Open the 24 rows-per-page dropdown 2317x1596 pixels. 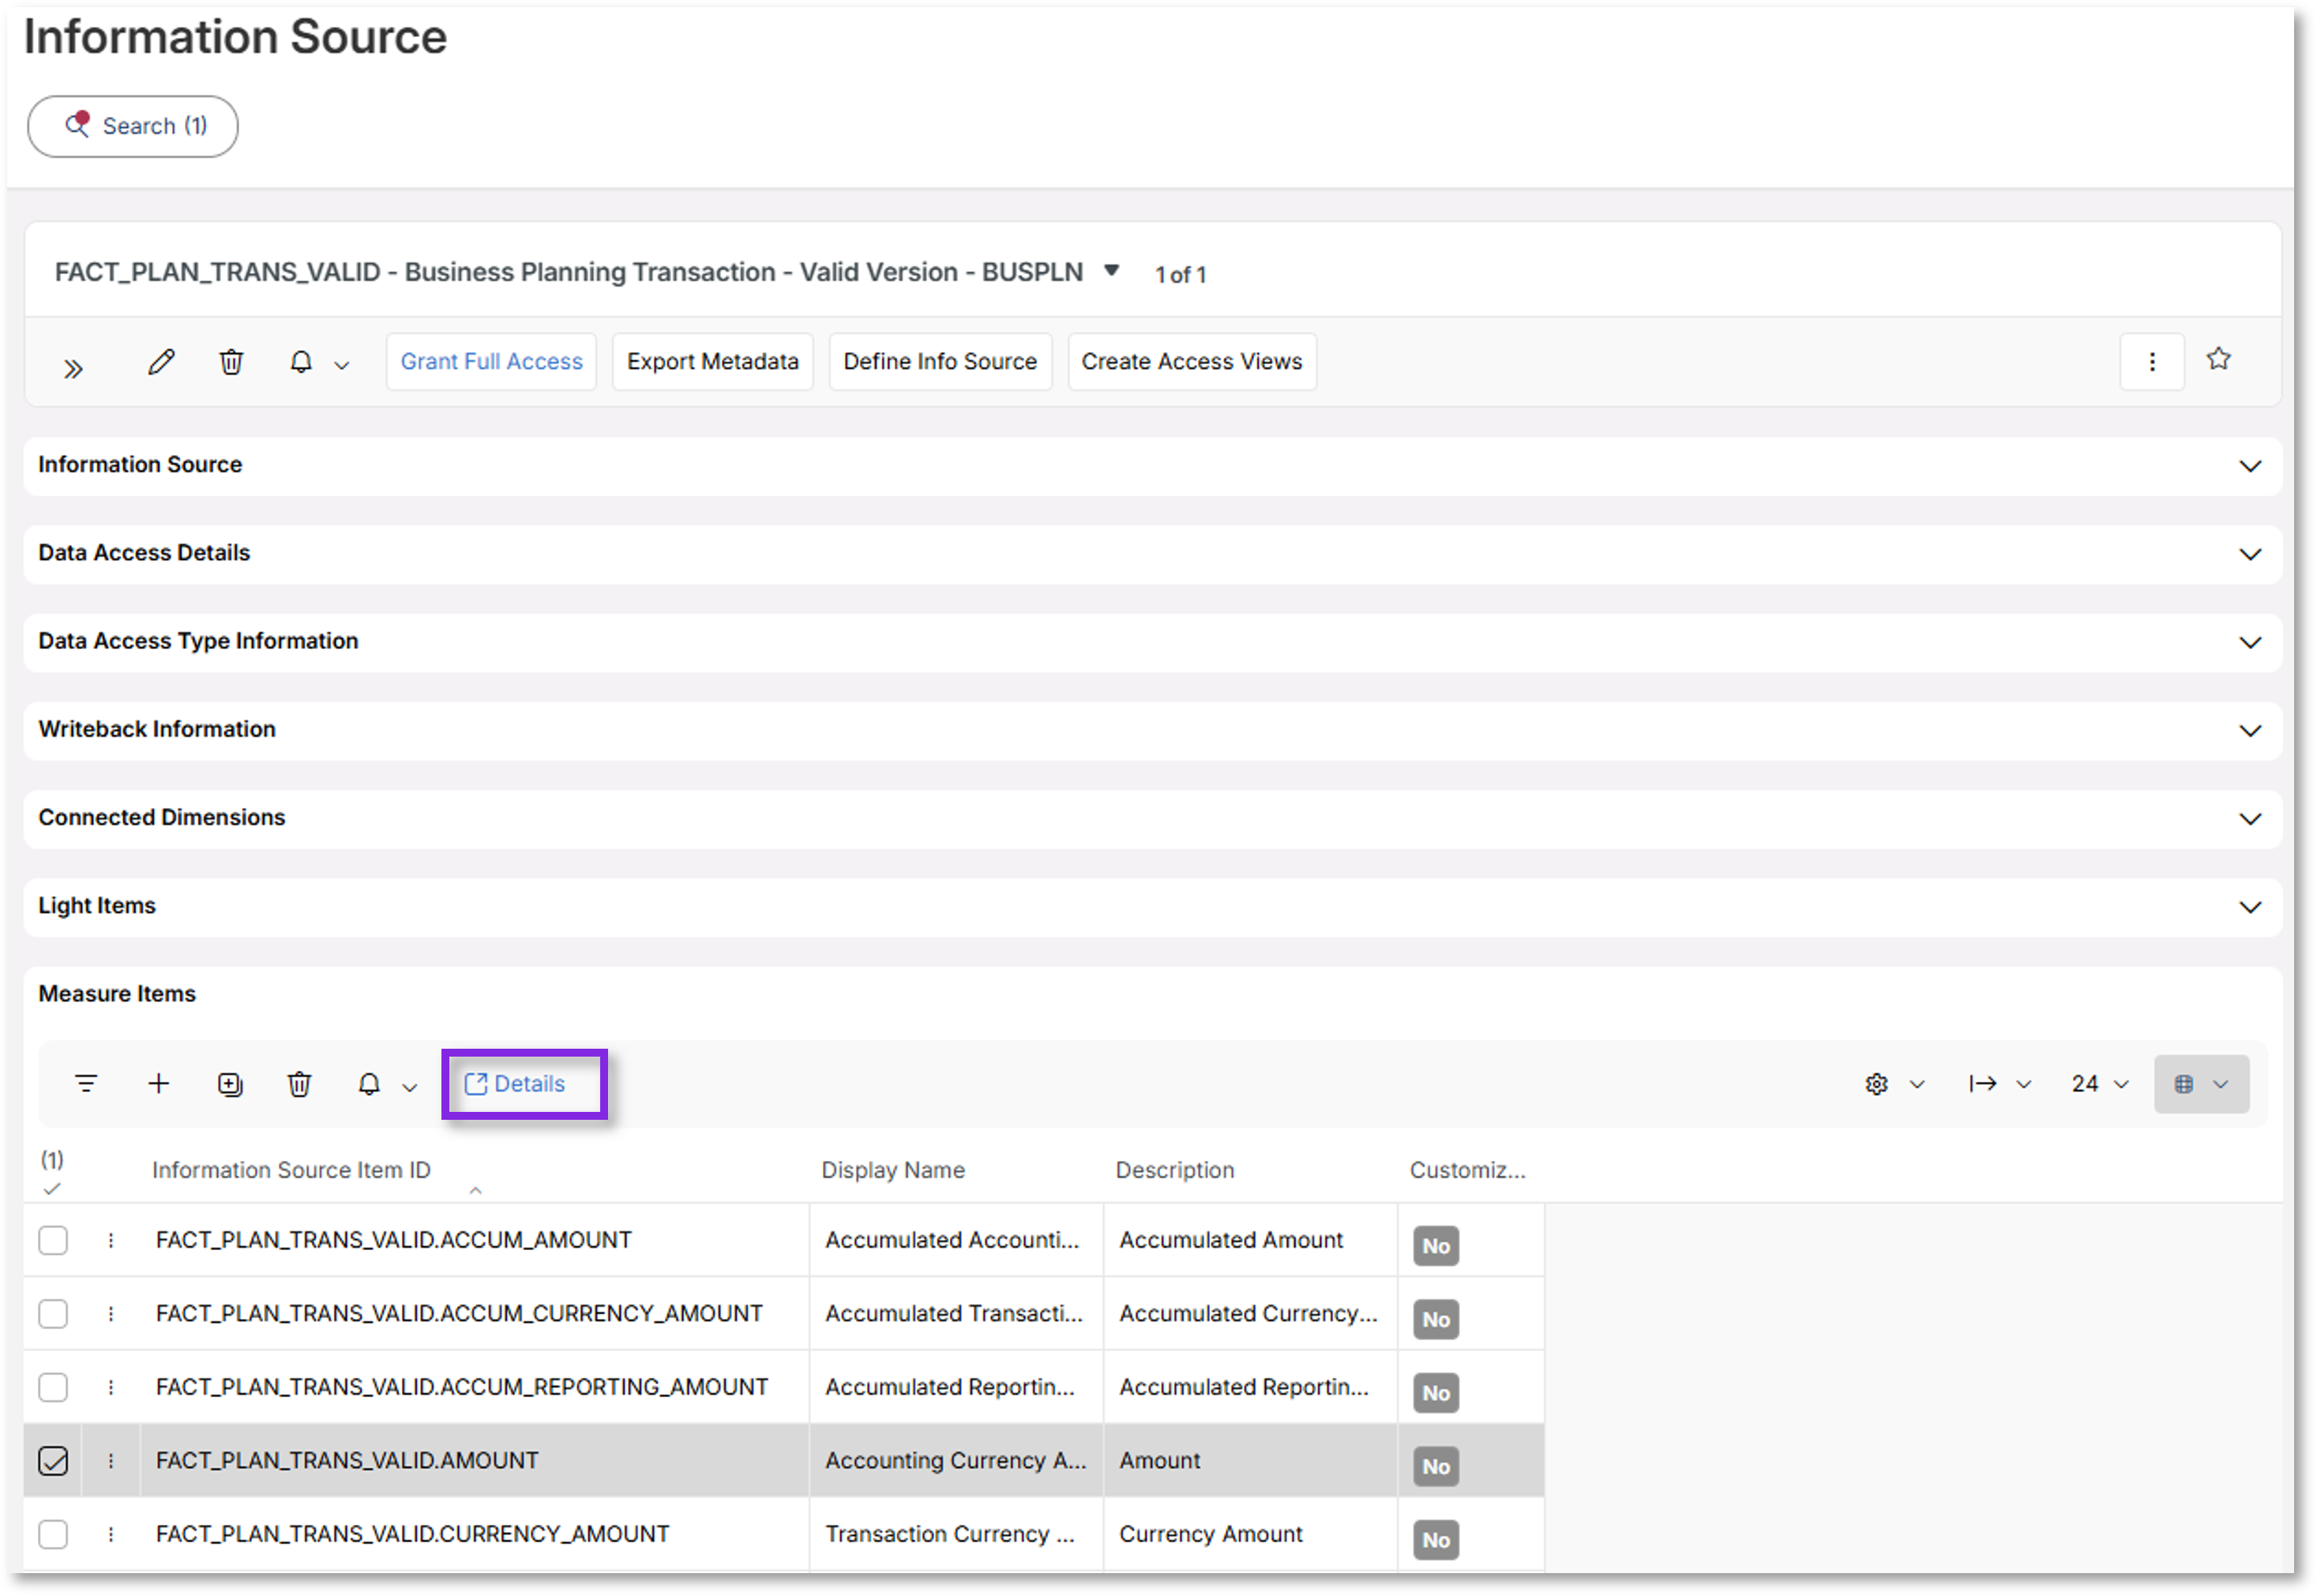pos(2099,1083)
